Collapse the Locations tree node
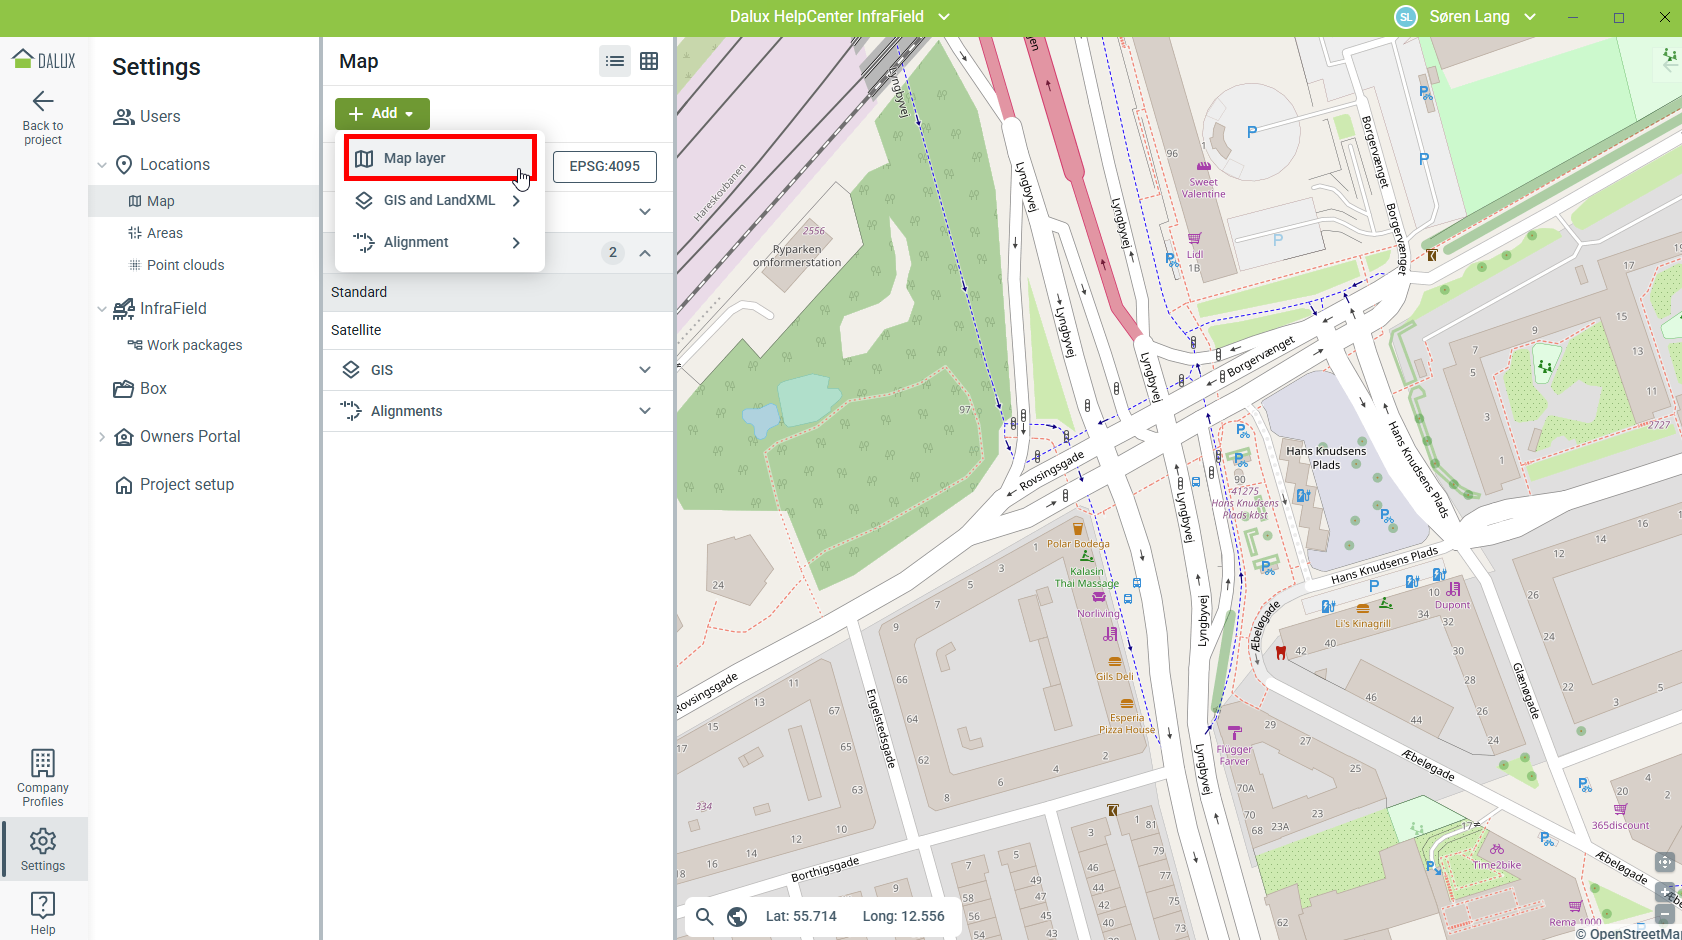Screen dimensions: 1682x940 102,165
